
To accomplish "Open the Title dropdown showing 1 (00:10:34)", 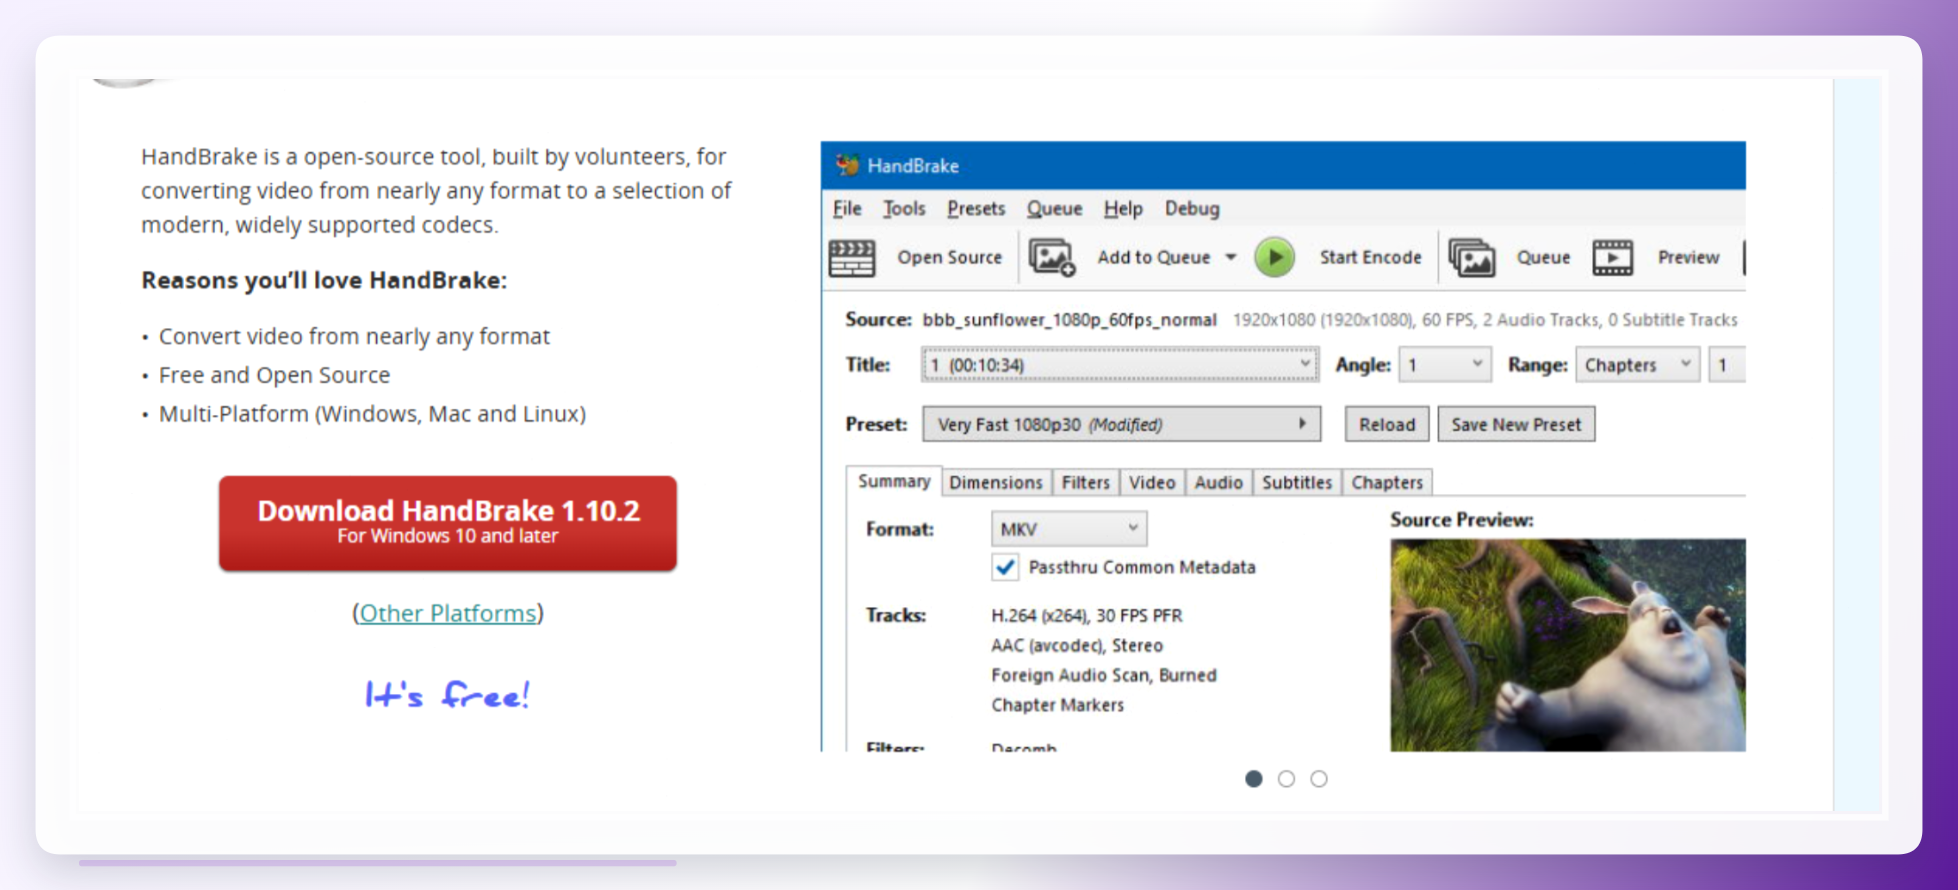I will (1120, 365).
